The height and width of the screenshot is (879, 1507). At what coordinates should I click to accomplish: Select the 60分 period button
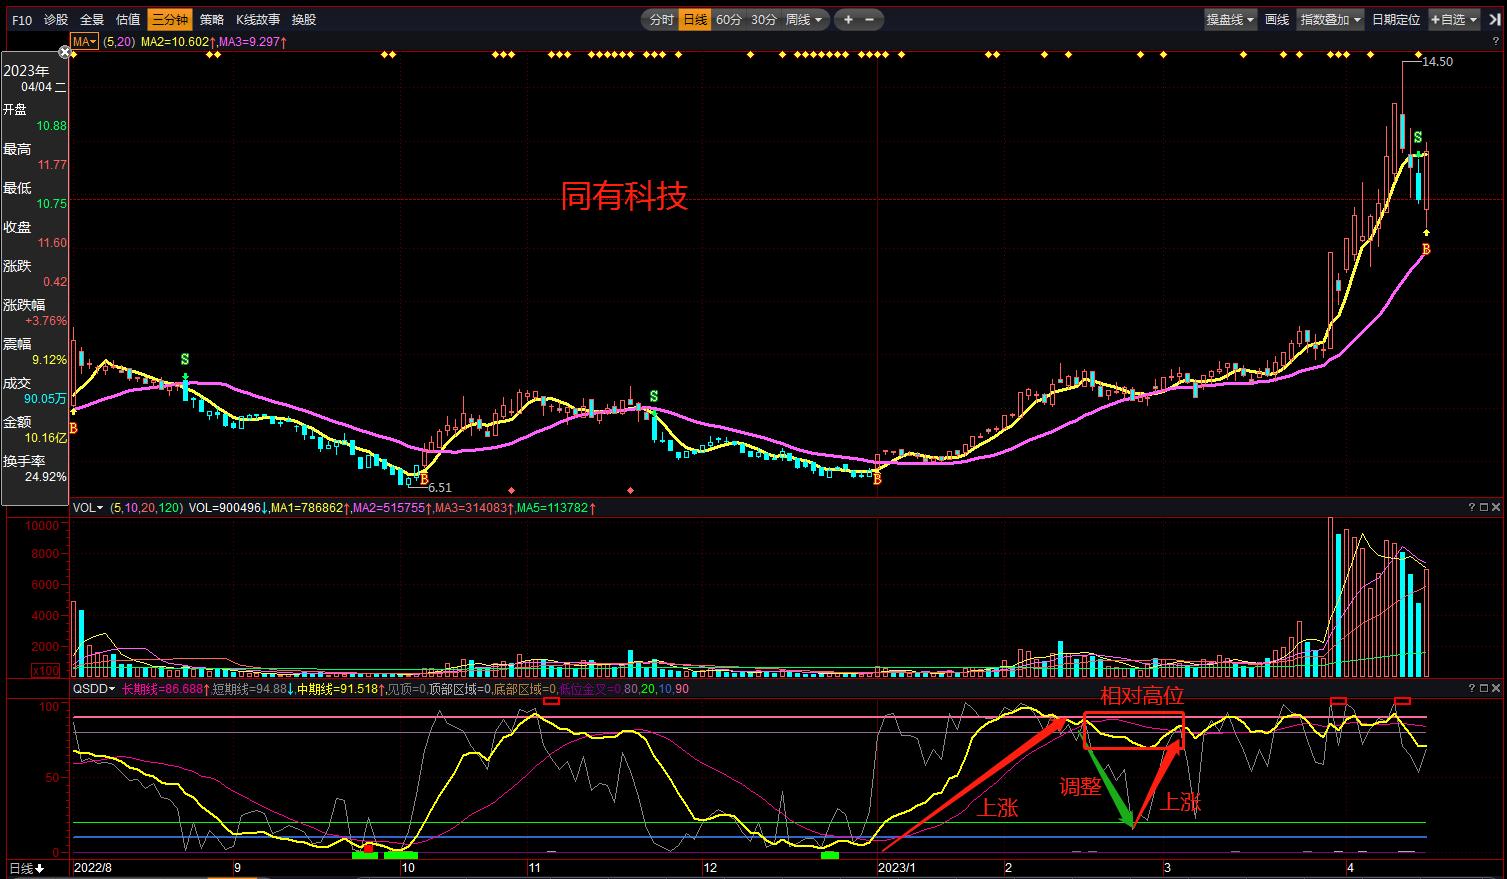(729, 20)
